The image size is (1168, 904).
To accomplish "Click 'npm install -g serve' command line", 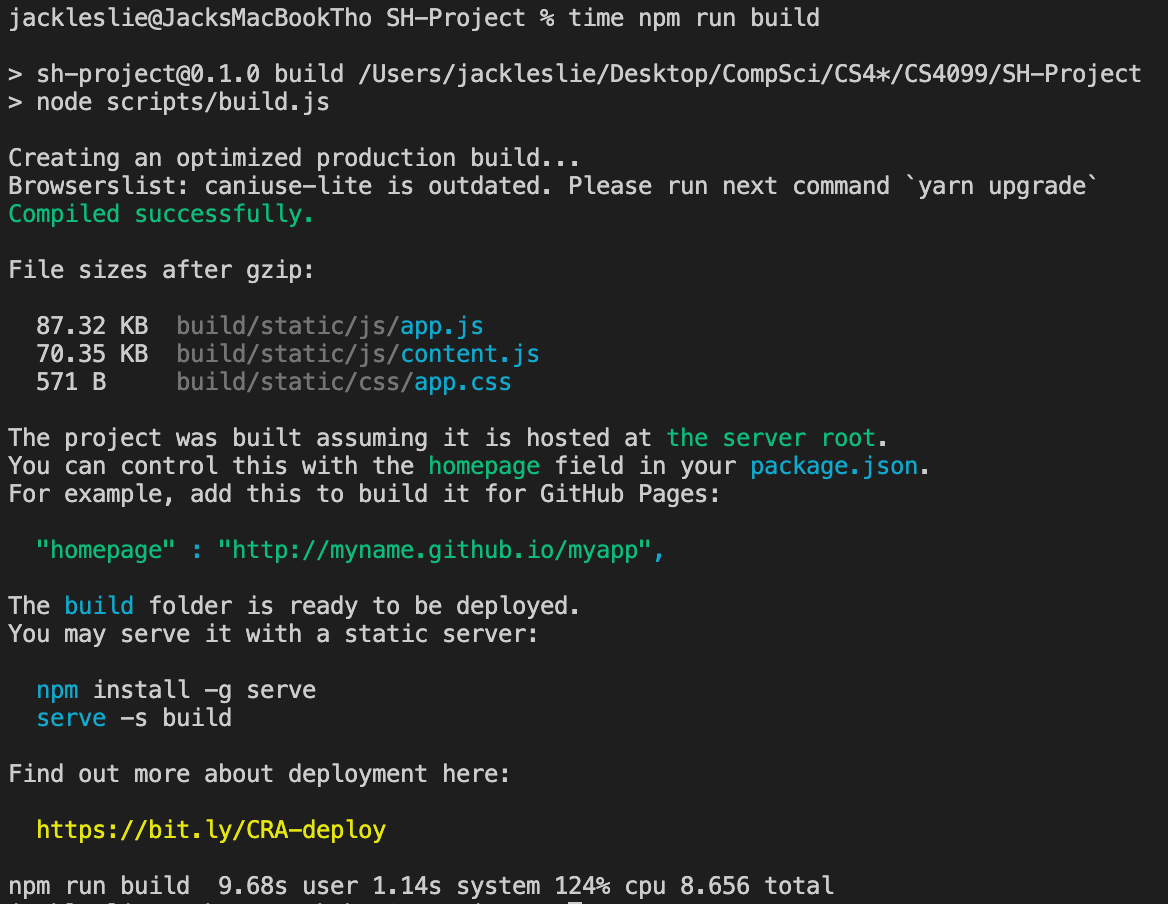I will click(x=177, y=690).
